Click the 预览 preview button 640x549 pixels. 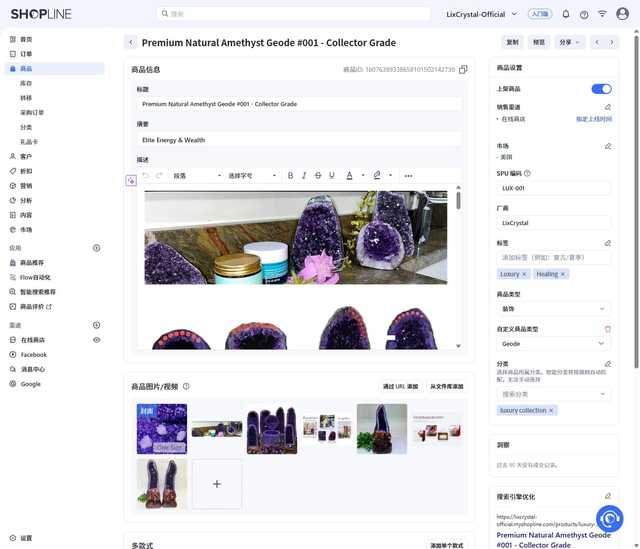(539, 42)
